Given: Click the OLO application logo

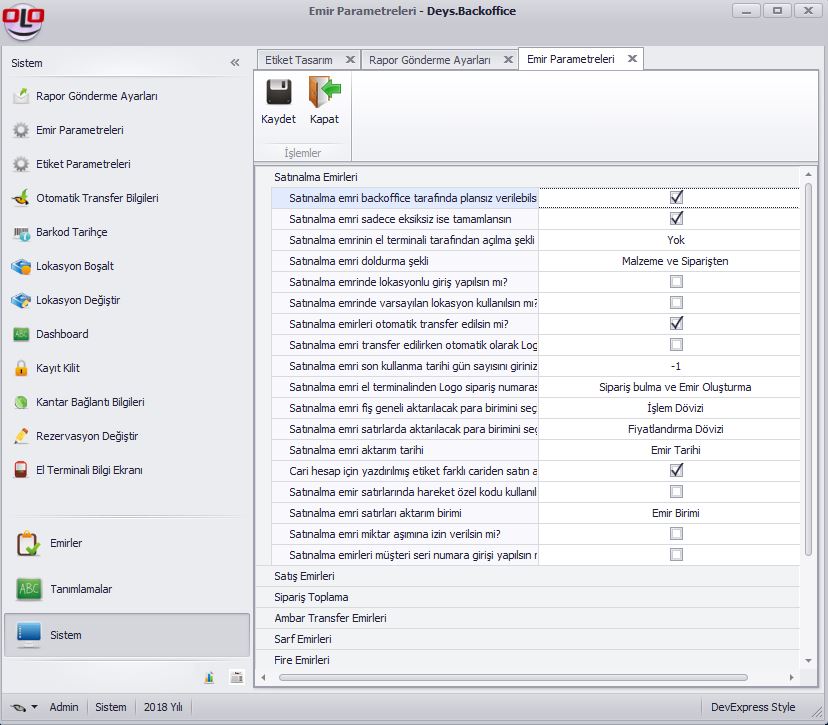Looking at the screenshot, I should coord(23,22).
